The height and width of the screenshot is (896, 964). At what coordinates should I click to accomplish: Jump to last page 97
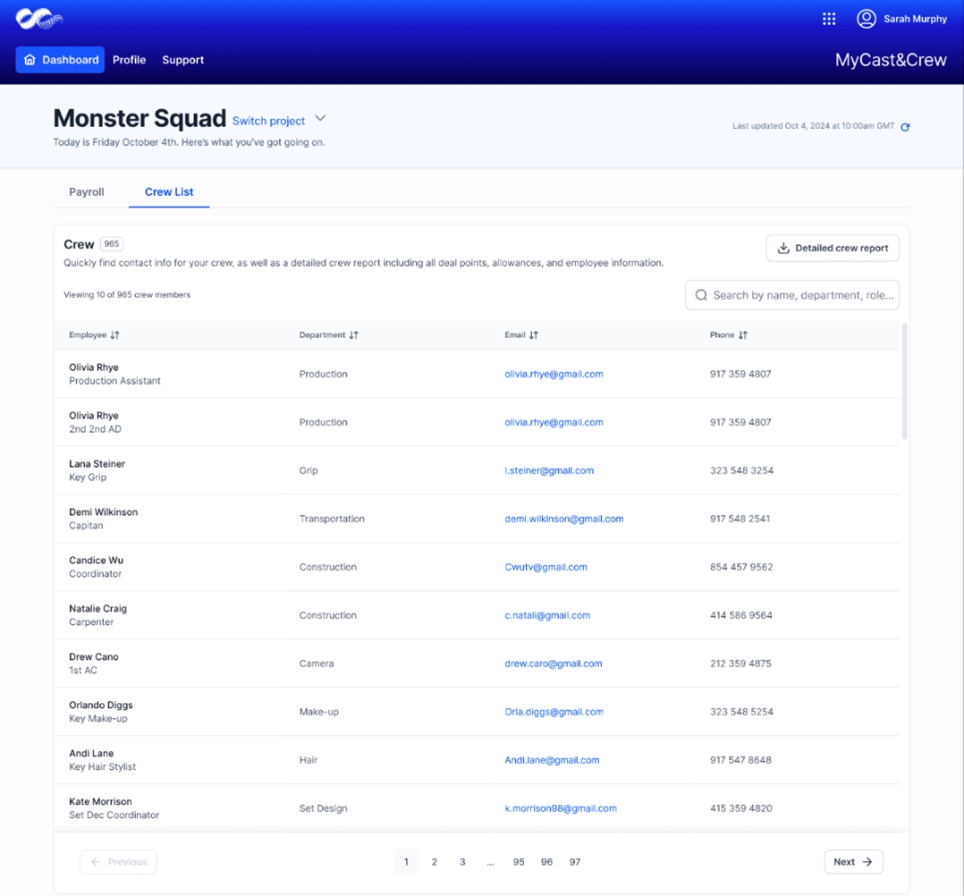575,862
